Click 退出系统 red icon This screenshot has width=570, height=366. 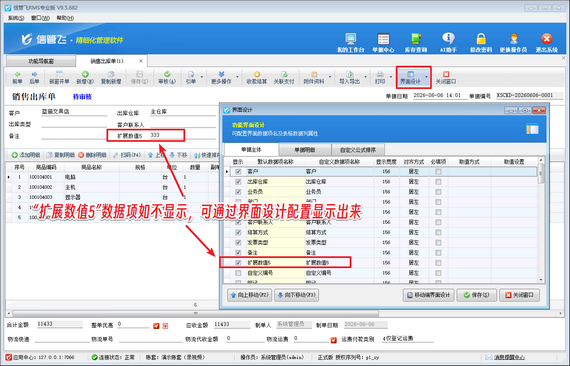click(x=546, y=43)
